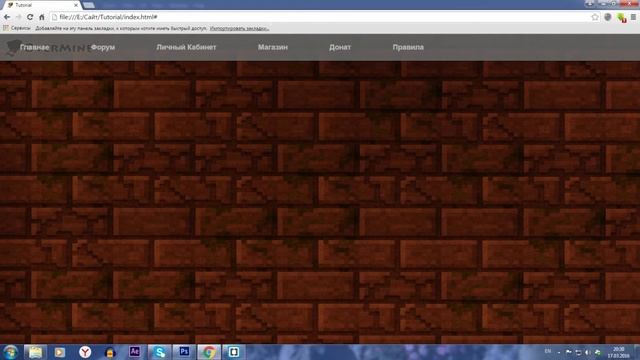The width and height of the screenshot is (640, 360).
Task: Click the green extension icon with red badge
Action: (x=622, y=18)
